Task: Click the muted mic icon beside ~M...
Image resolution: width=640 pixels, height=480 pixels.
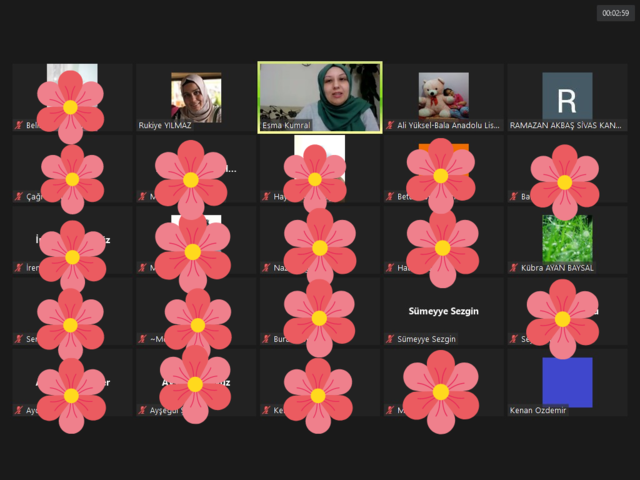Action: point(142,339)
